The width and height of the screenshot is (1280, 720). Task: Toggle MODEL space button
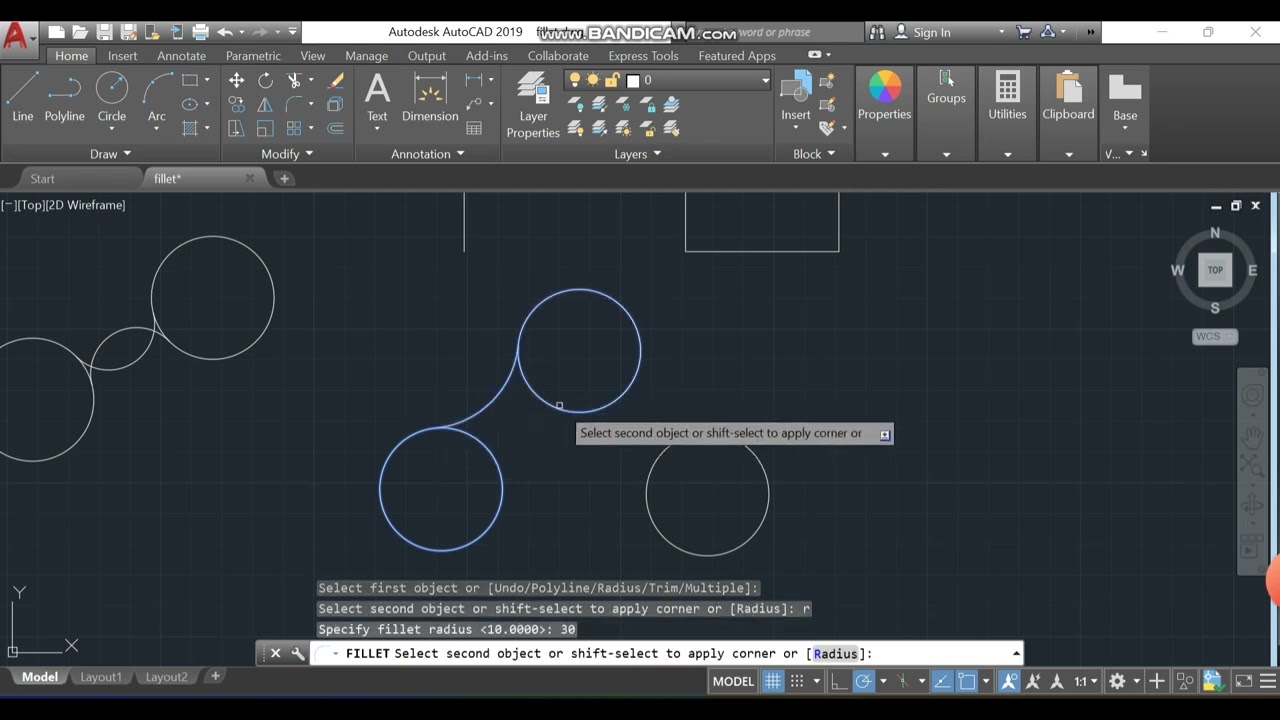point(733,681)
